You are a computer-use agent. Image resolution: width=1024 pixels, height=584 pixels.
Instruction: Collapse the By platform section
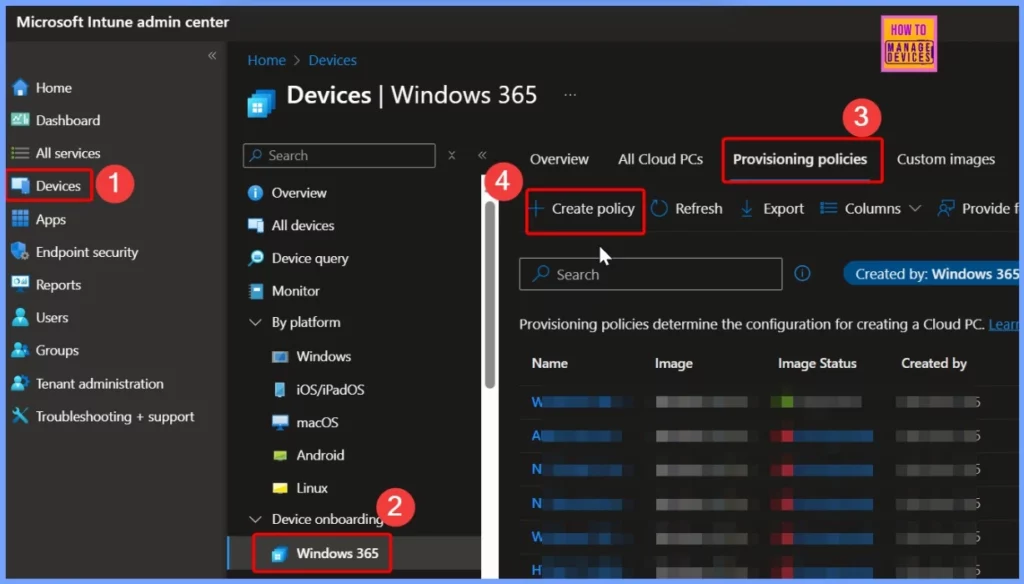coord(255,323)
